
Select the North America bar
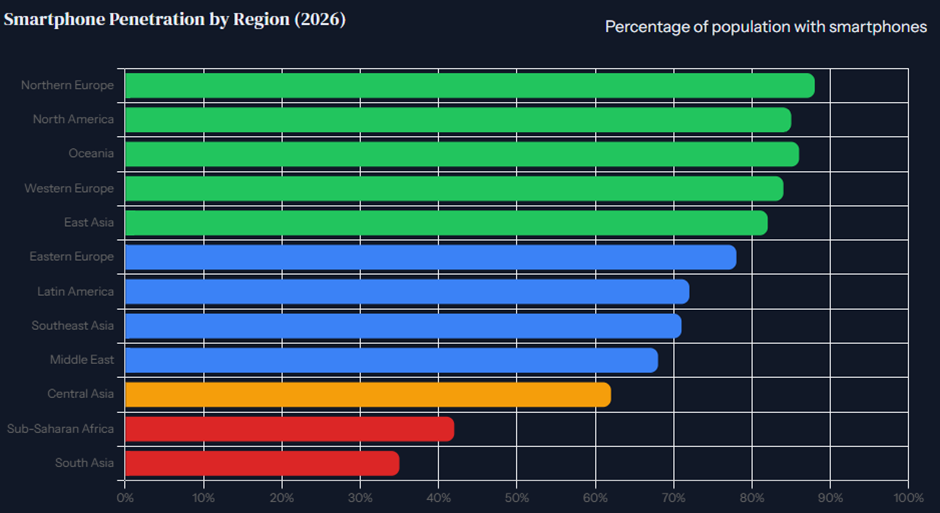pyautogui.click(x=458, y=120)
